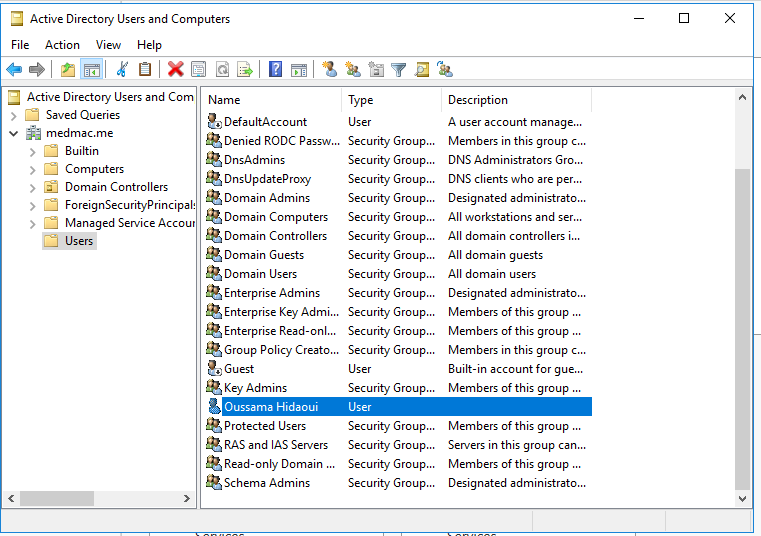Click the DefaultAccount user icon
Screen dimensions: 761x536
point(214,121)
